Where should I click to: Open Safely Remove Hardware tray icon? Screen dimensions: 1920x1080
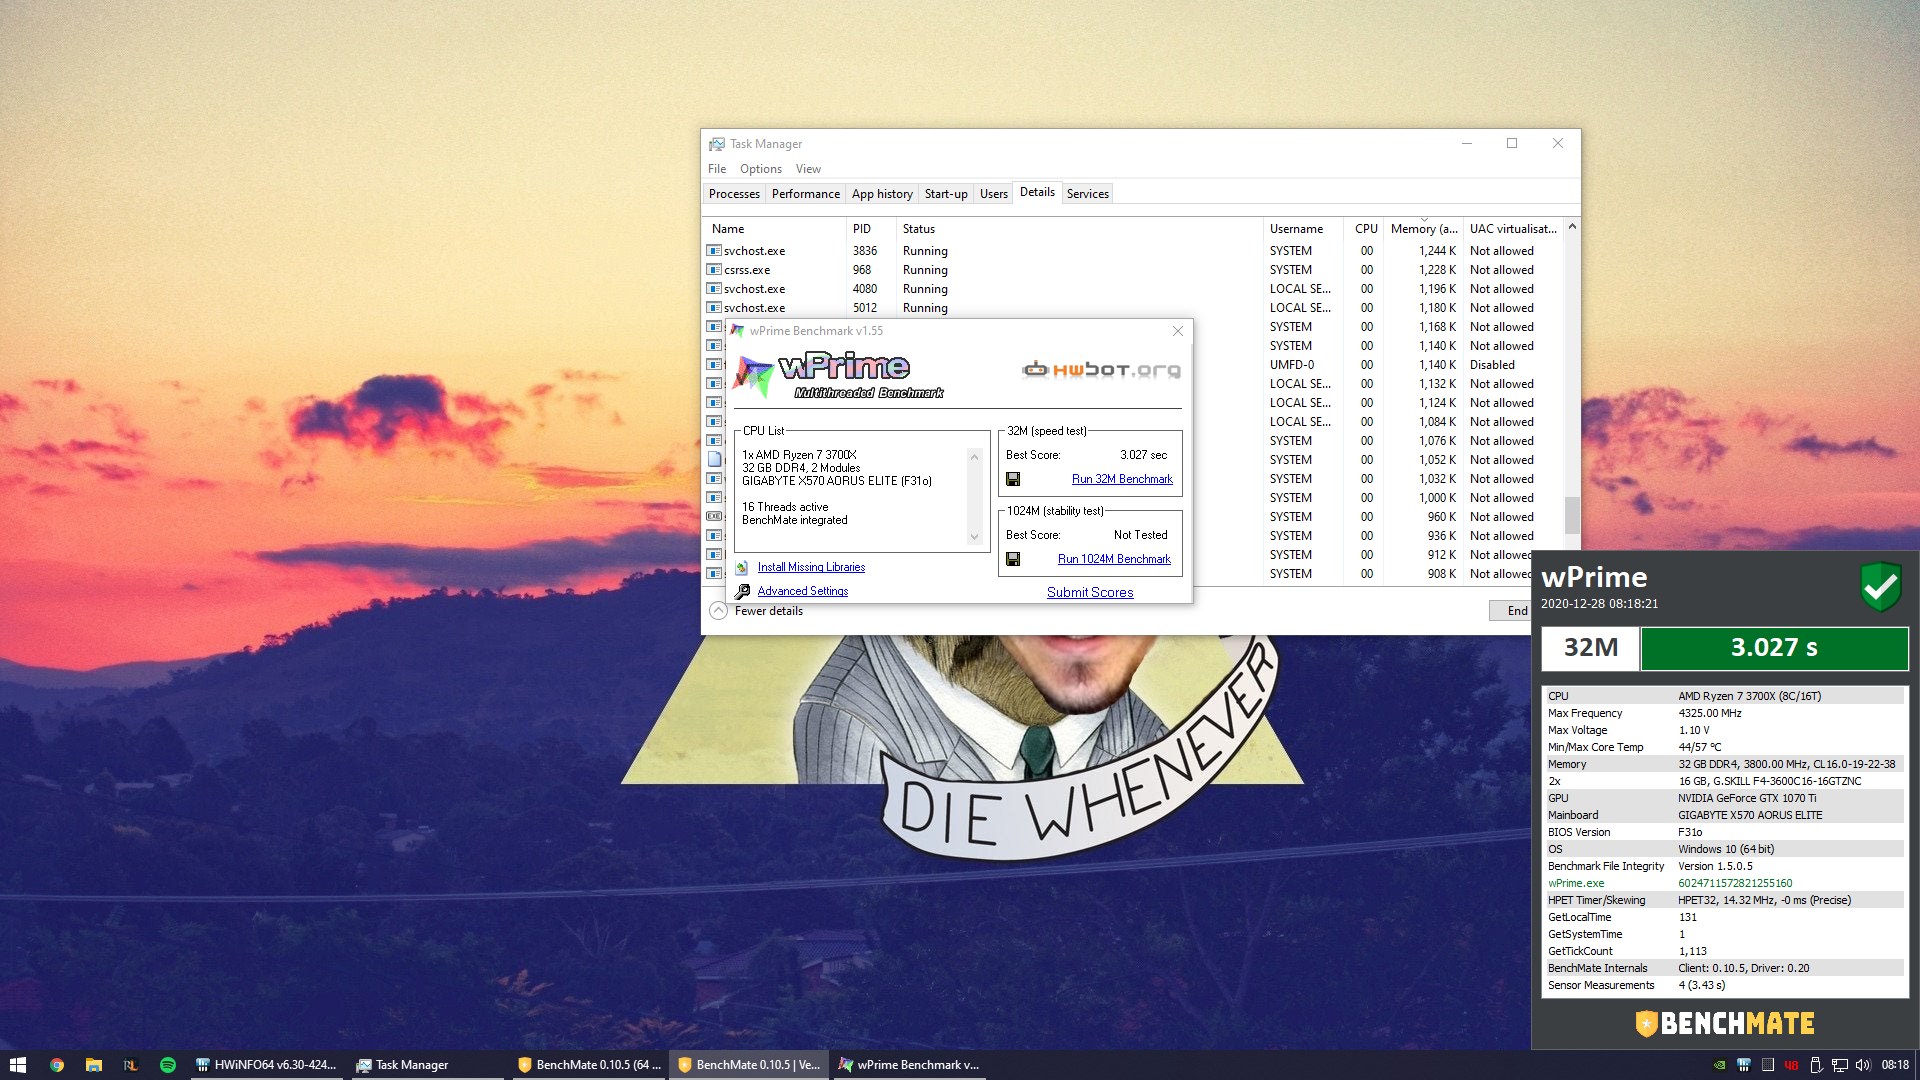pos(1815,1065)
